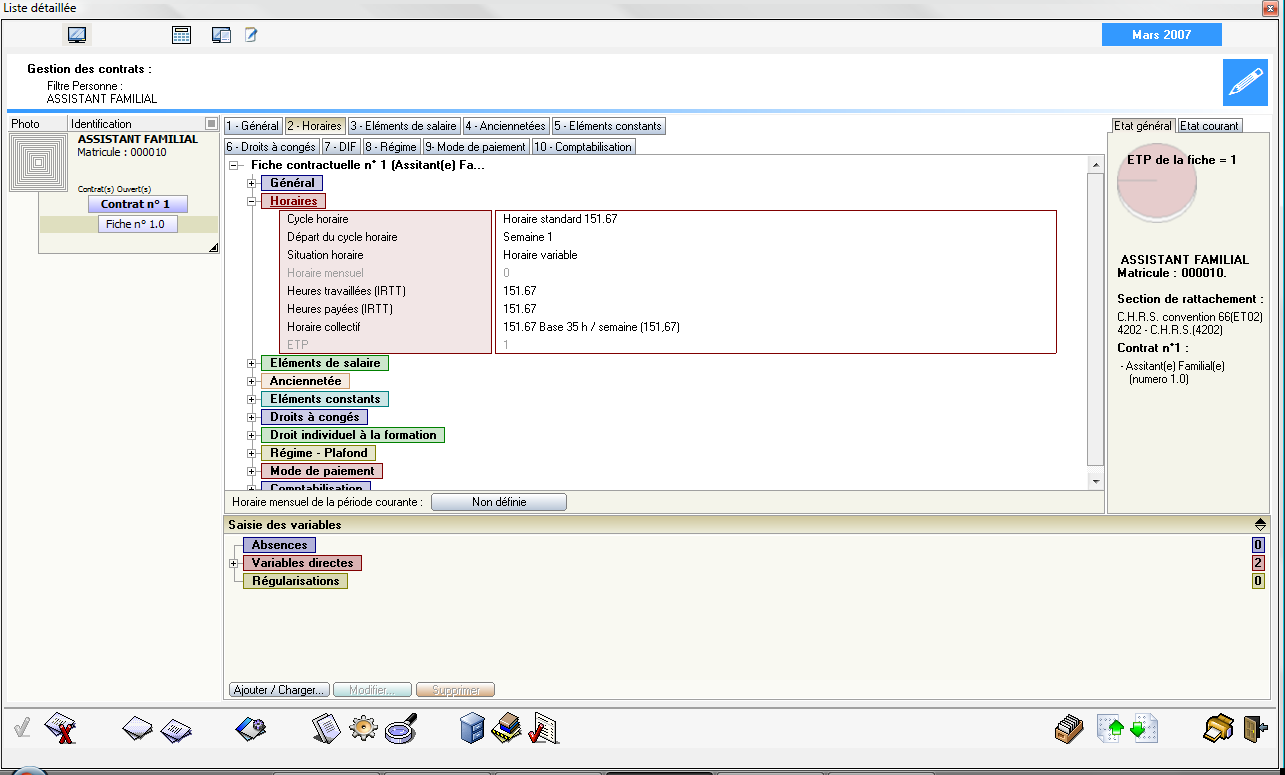Expand the Variables directes node
The width and height of the screenshot is (1285, 775).
point(234,563)
